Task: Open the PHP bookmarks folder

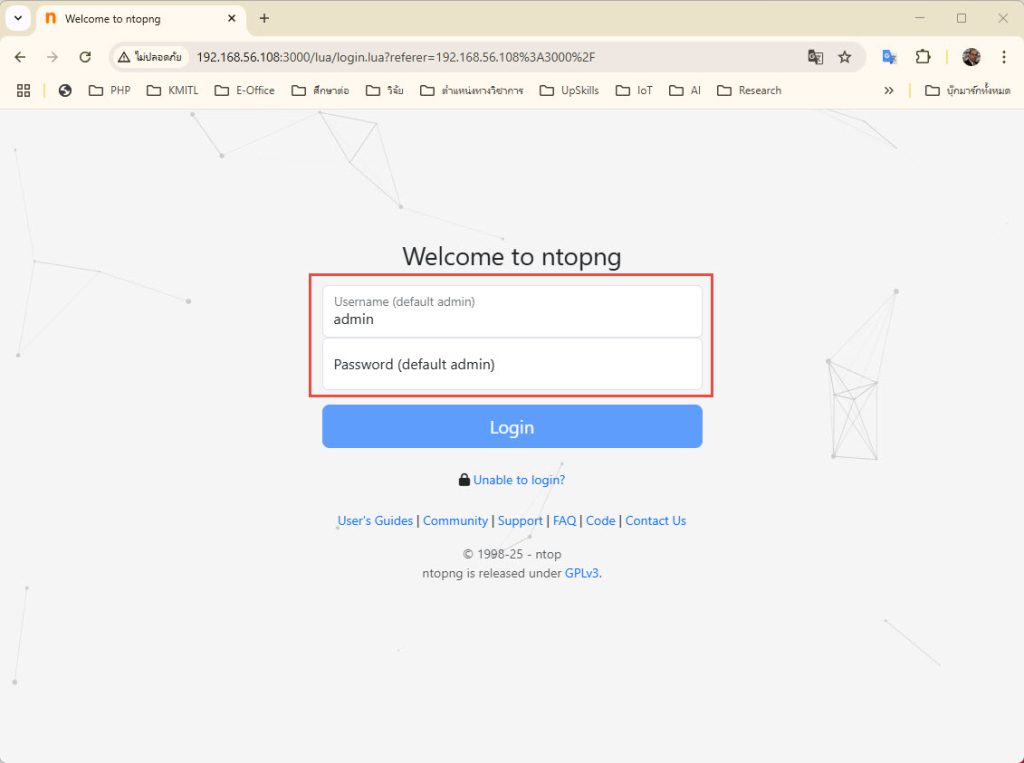Action: (110, 91)
